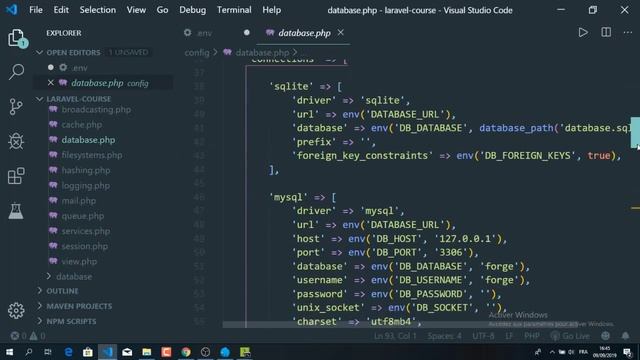Click the errors and warnings status indicator
The image size is (640, 360).
coord(28,336)
